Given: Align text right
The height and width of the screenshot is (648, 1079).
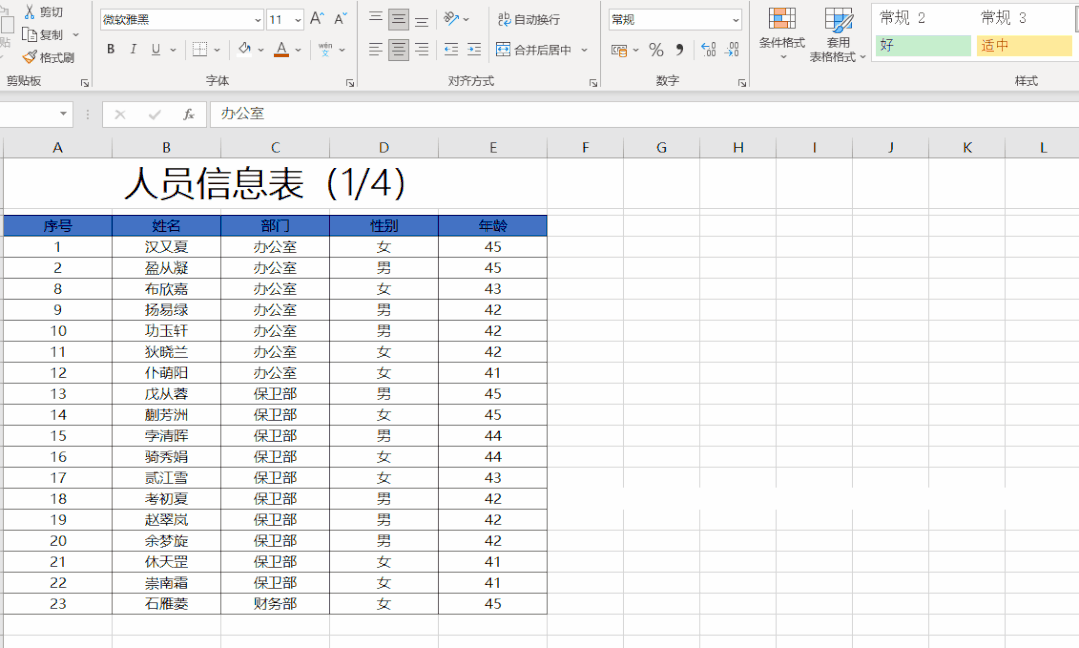Looking at the screenshot, I should 421,50.
